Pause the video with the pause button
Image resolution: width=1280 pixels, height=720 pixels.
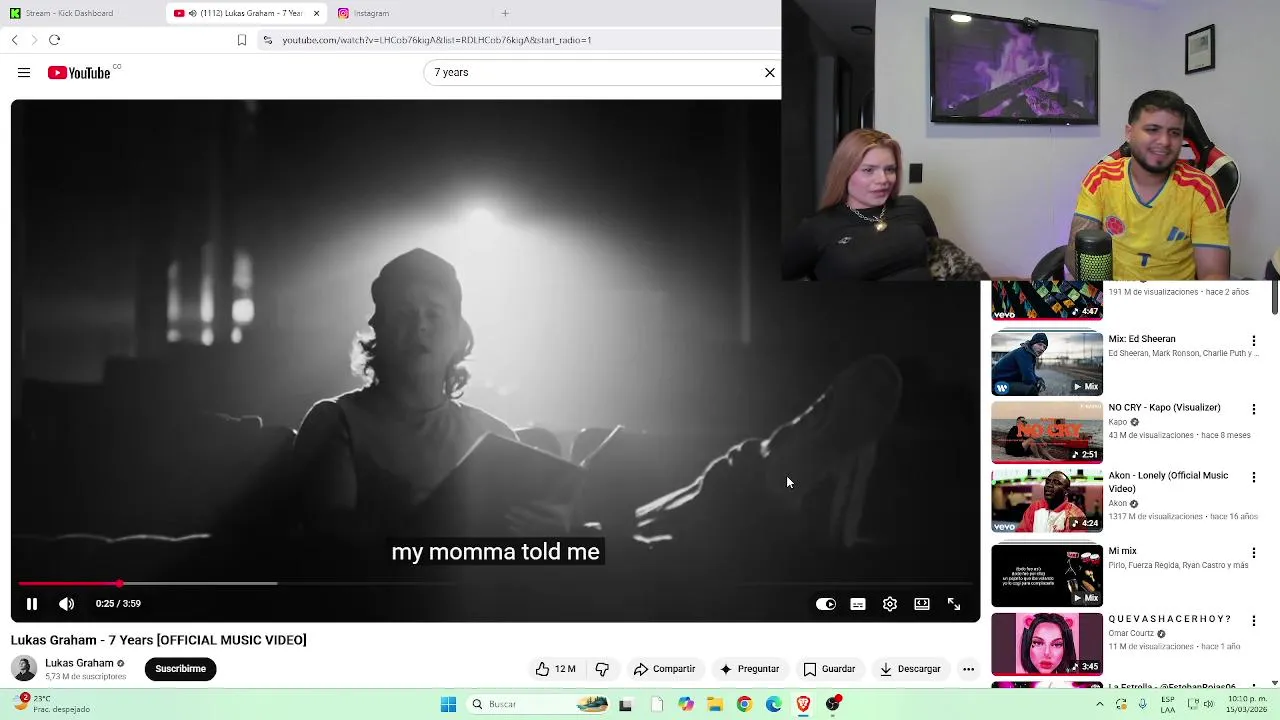click(32, 604)
